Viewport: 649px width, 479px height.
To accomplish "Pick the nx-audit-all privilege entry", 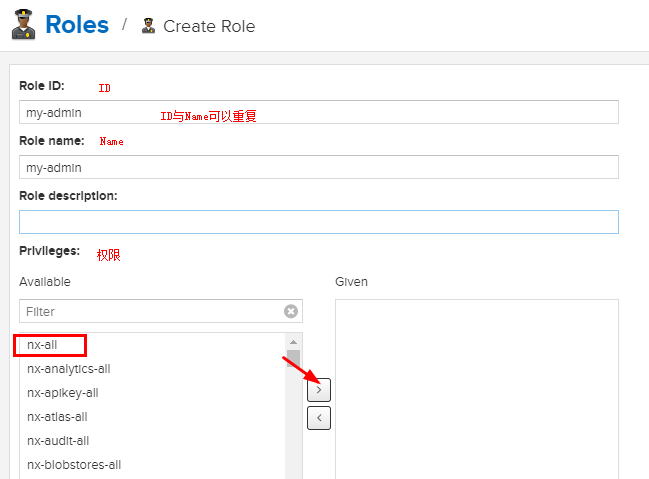I will click(x=58, y=441).
